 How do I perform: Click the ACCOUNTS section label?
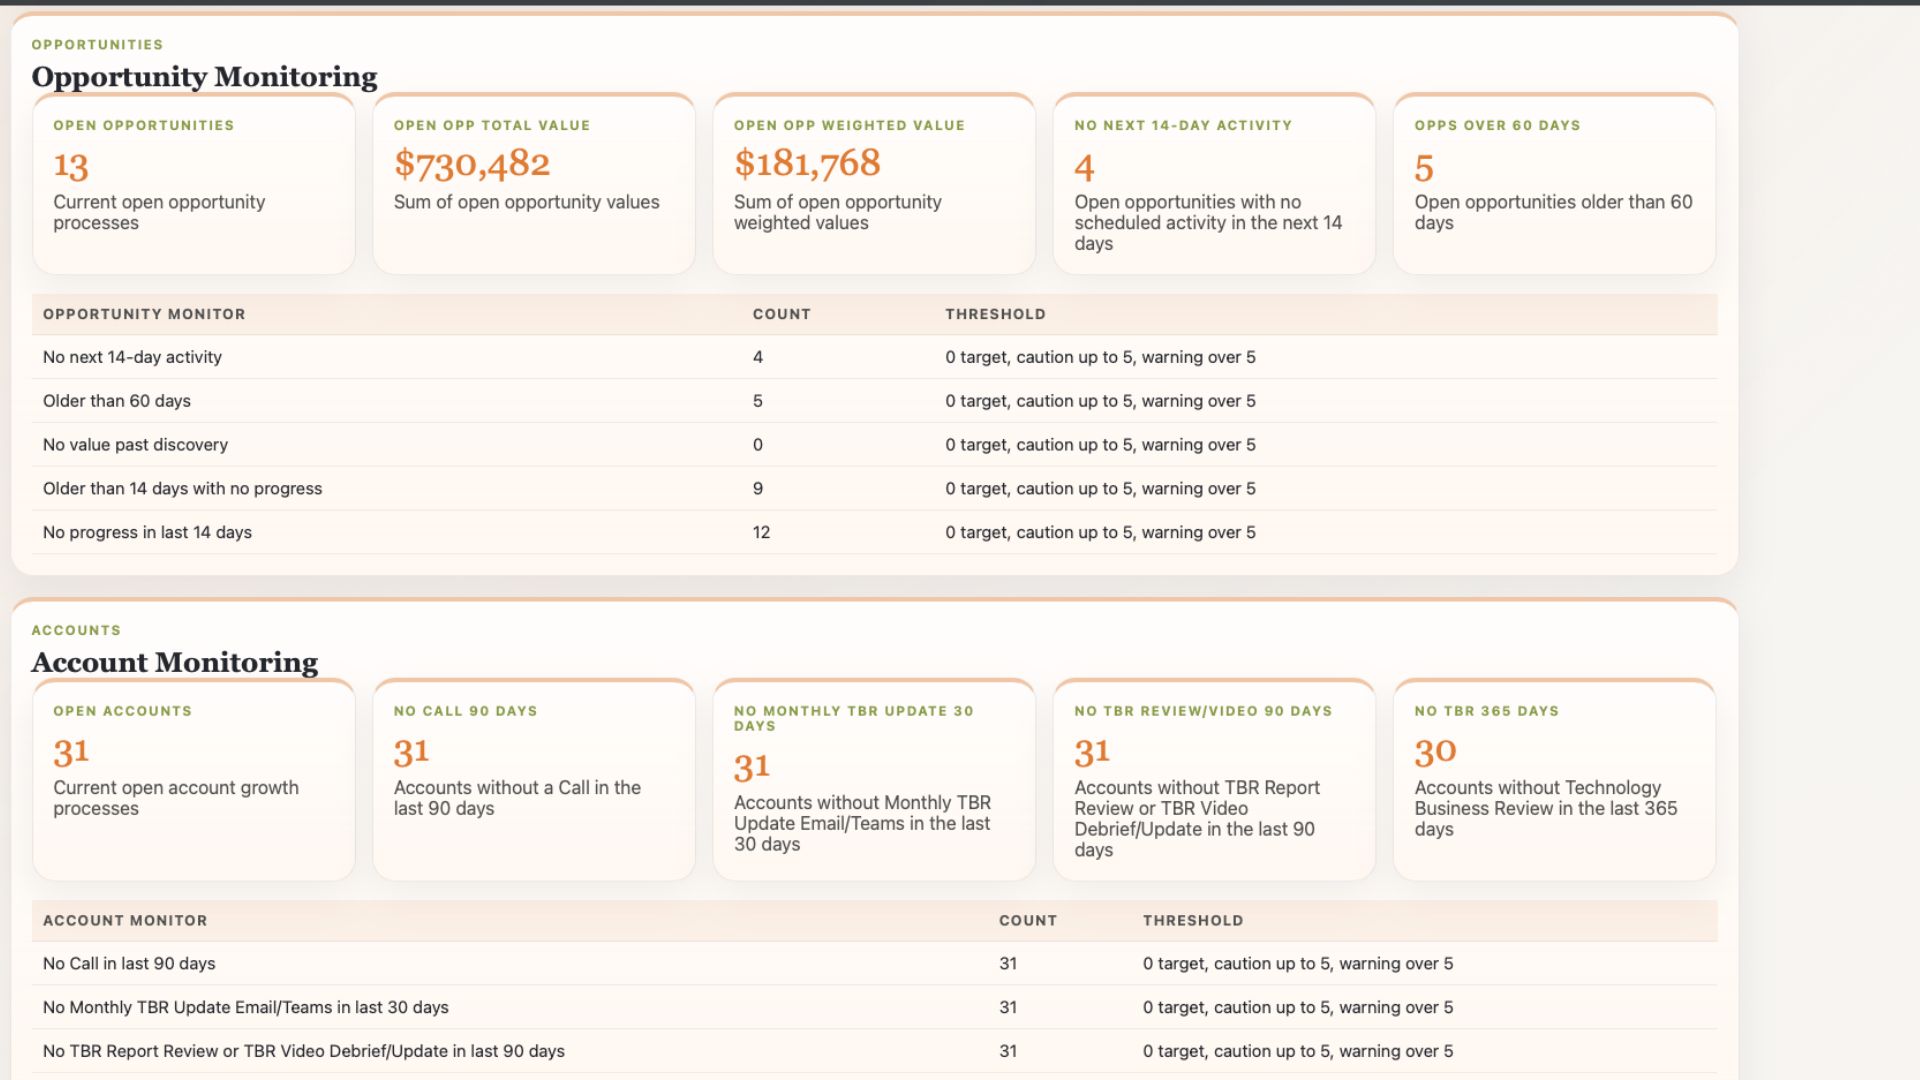(76, 630)
